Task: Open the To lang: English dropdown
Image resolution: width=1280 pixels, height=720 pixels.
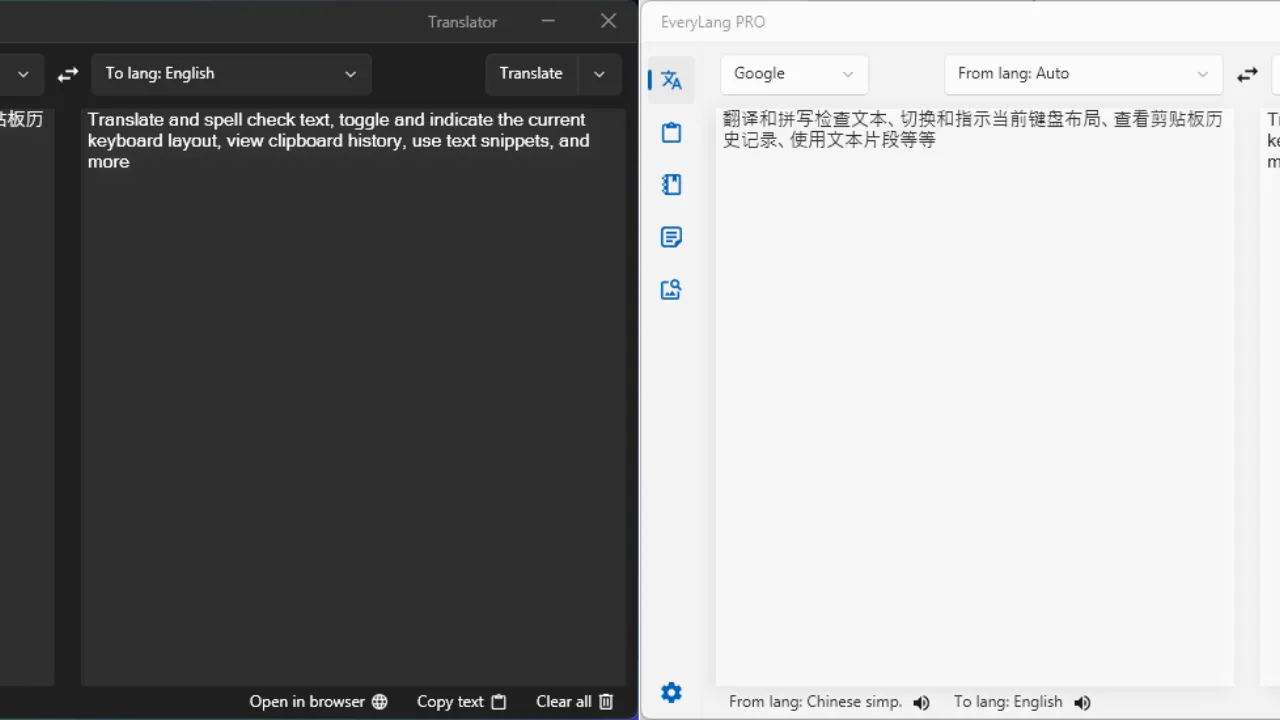Action: [x=231, y=74]
